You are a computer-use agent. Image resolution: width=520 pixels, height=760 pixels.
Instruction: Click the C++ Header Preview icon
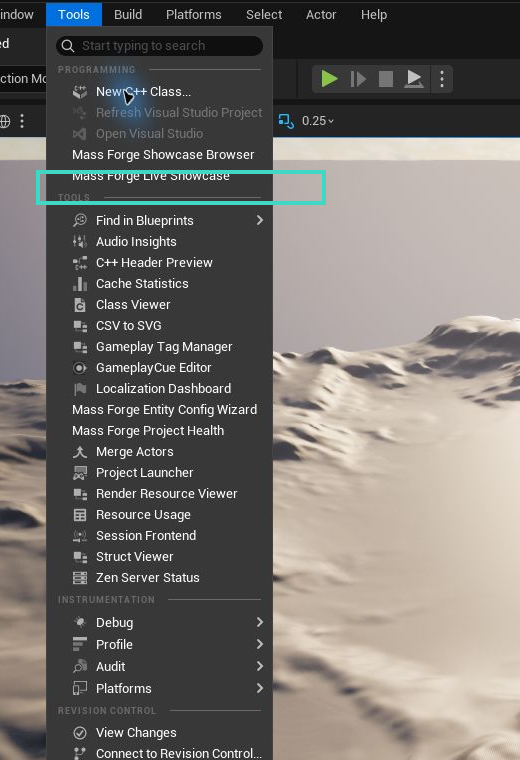[x=79, y=263]
